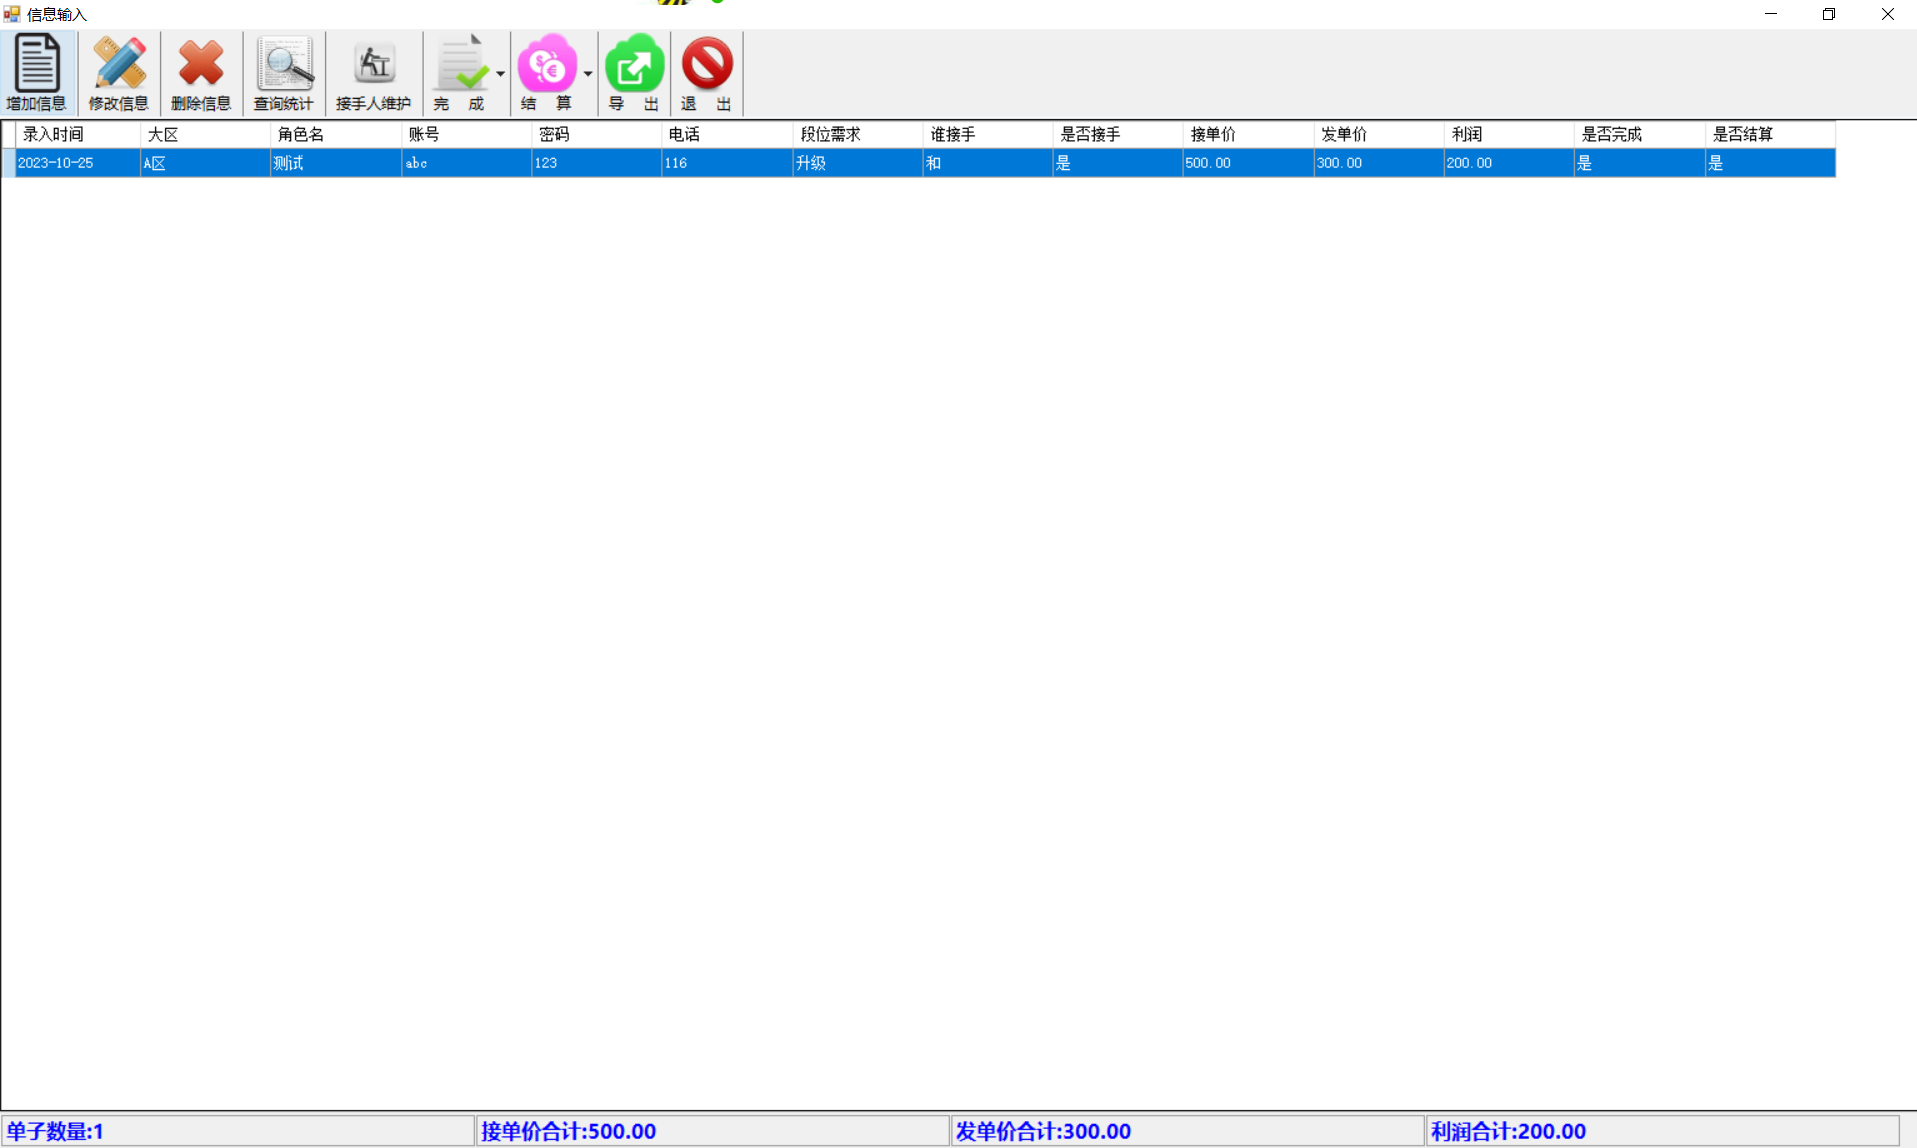Click the 单子数量:1 status panel
The image size is (1917, 1148).
(238, 1131)
